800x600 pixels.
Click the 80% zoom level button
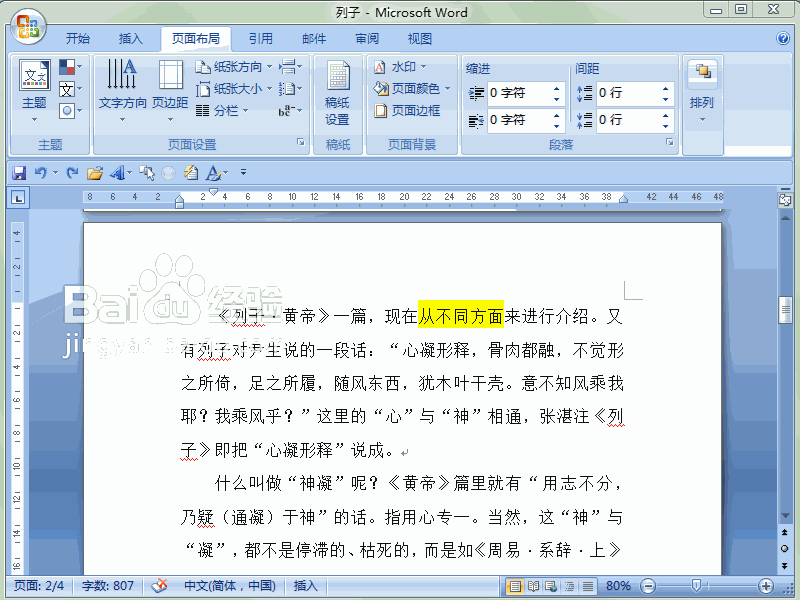(618, 586)
